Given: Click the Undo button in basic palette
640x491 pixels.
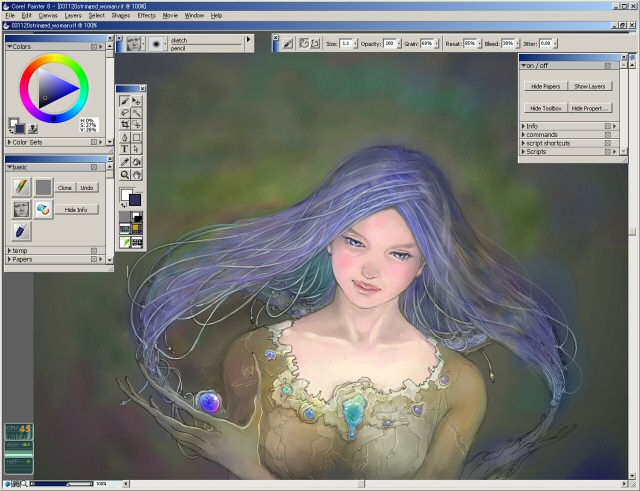Looking at the screenshot, I should click(x=87, y=187).
